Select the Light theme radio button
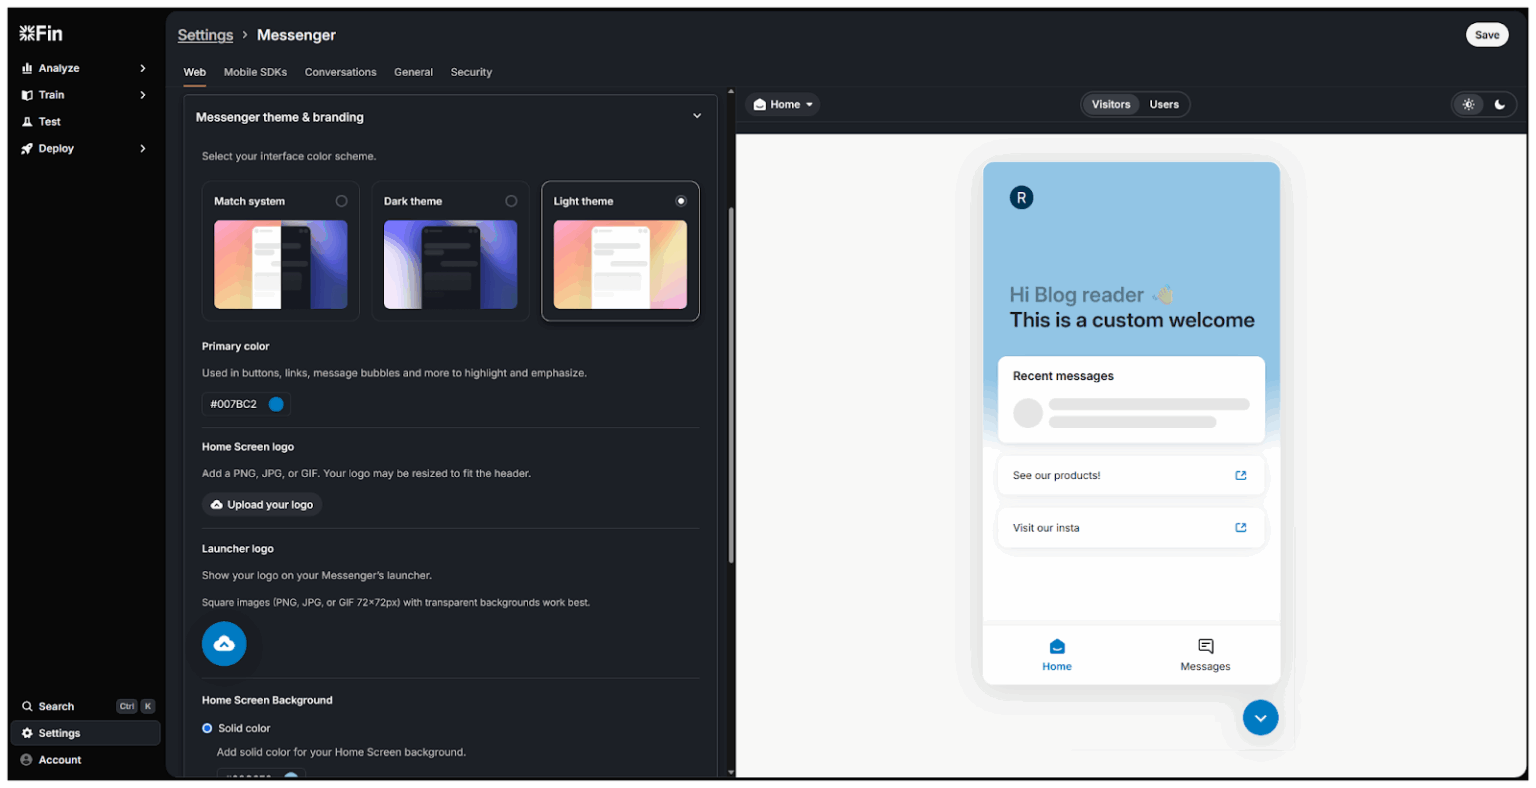The image size is (1536, 788). (x=681, y=200)
